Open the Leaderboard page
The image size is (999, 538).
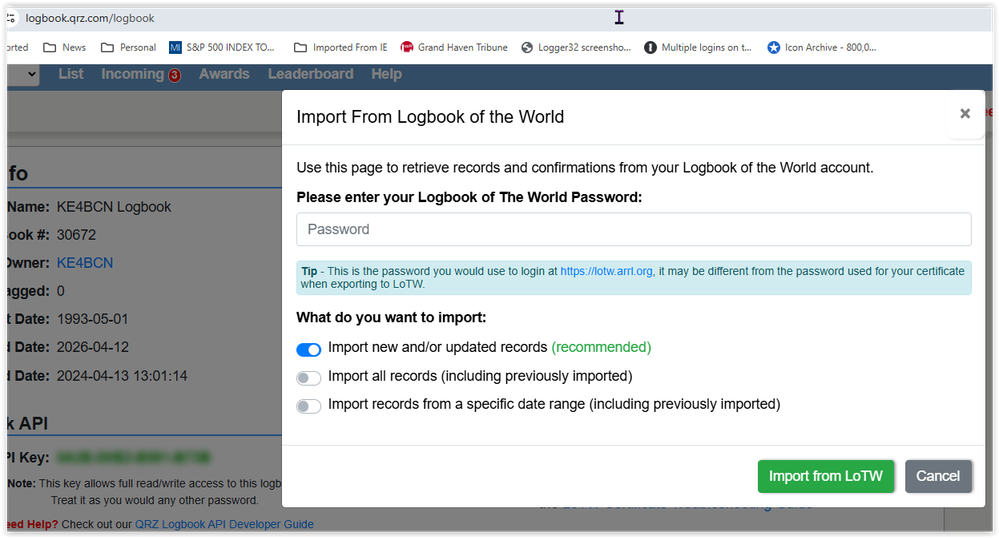310,74
